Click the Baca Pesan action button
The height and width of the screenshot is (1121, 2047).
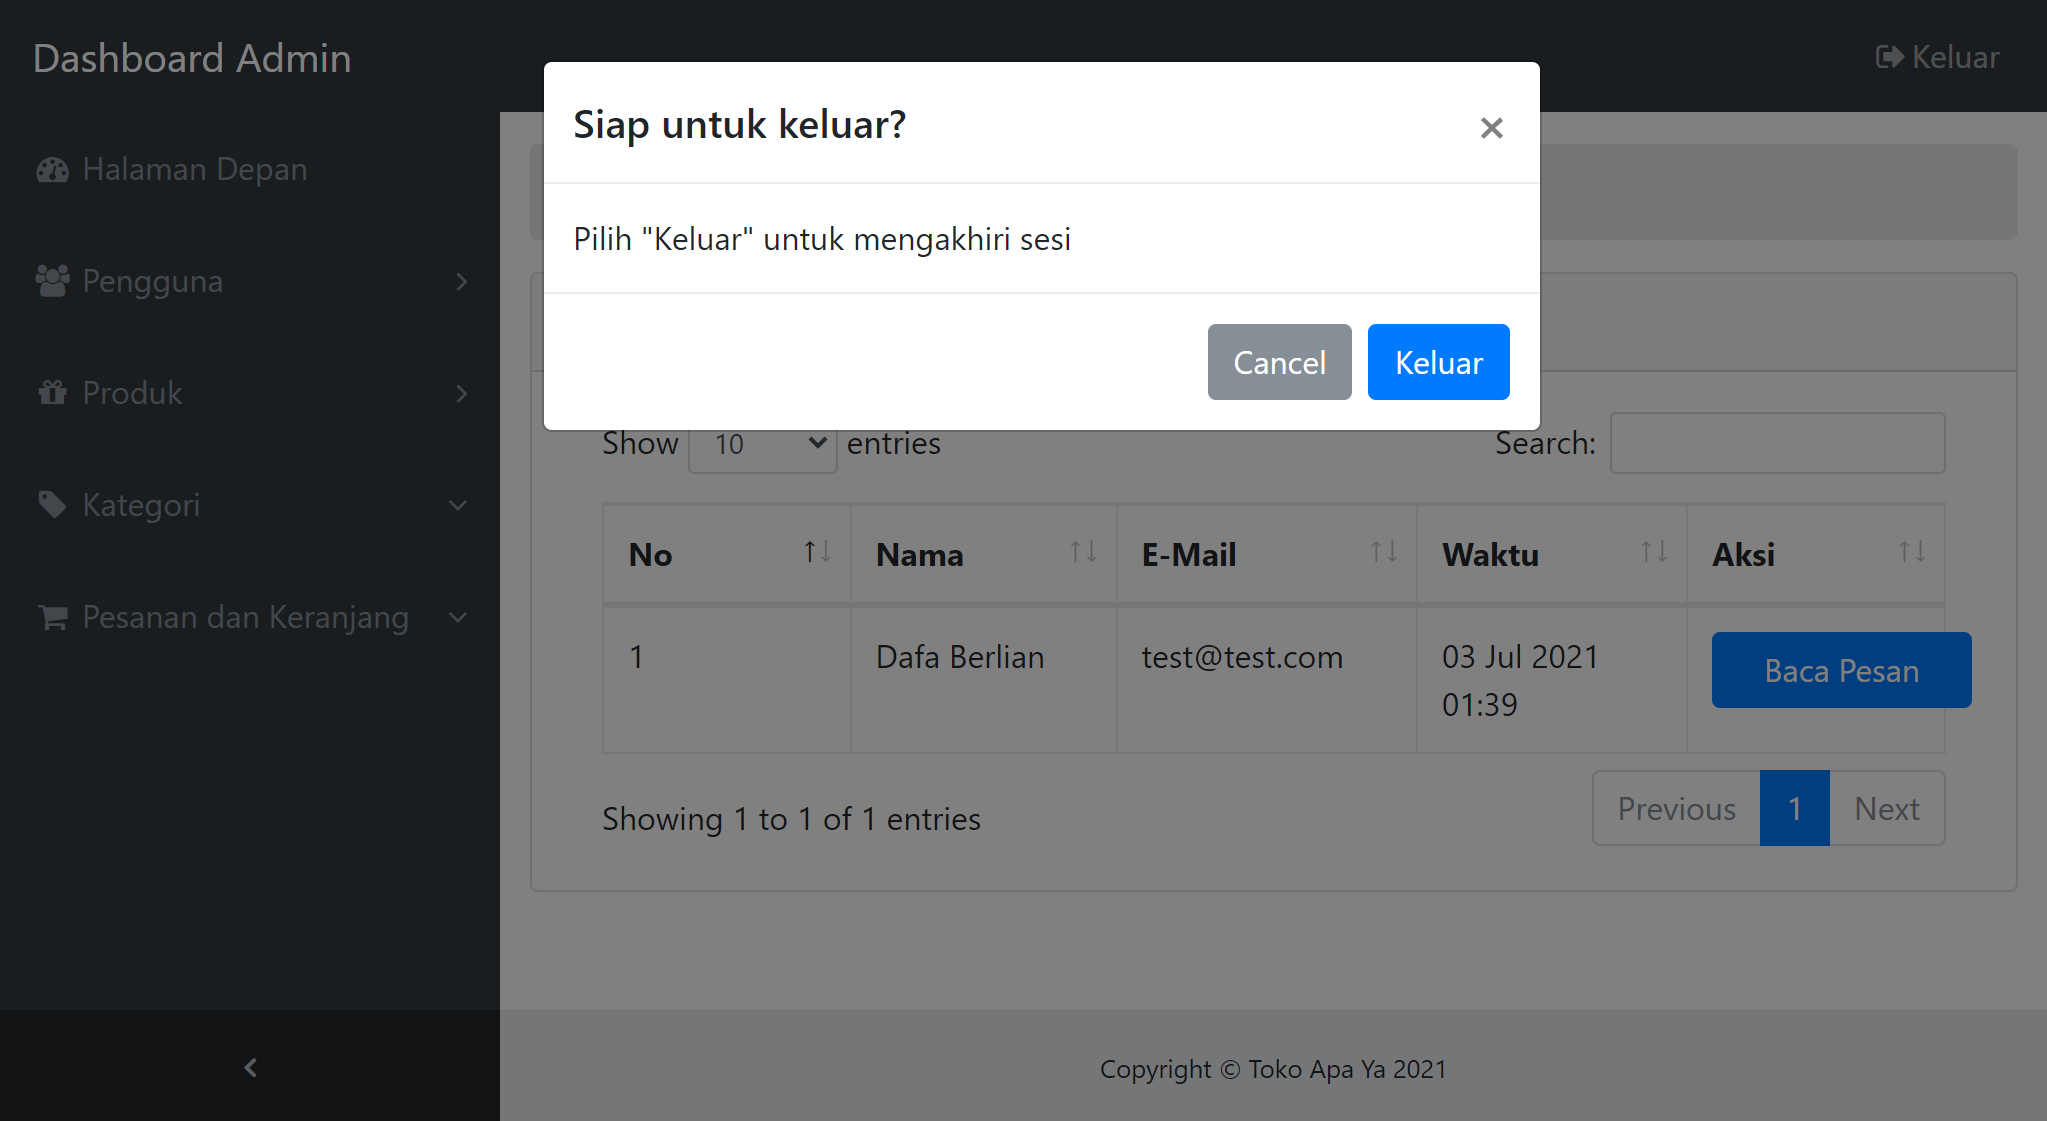point(1841,670)
